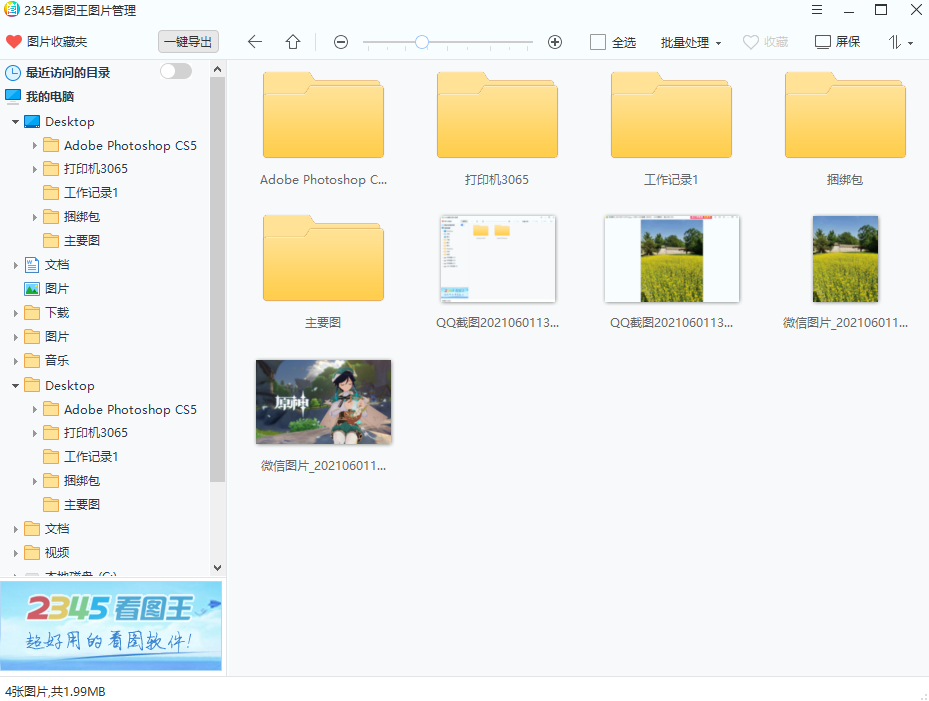Screen dimensions: 929x701
Task: Select 工作记录1 in the folder tree
Action: 91,193
